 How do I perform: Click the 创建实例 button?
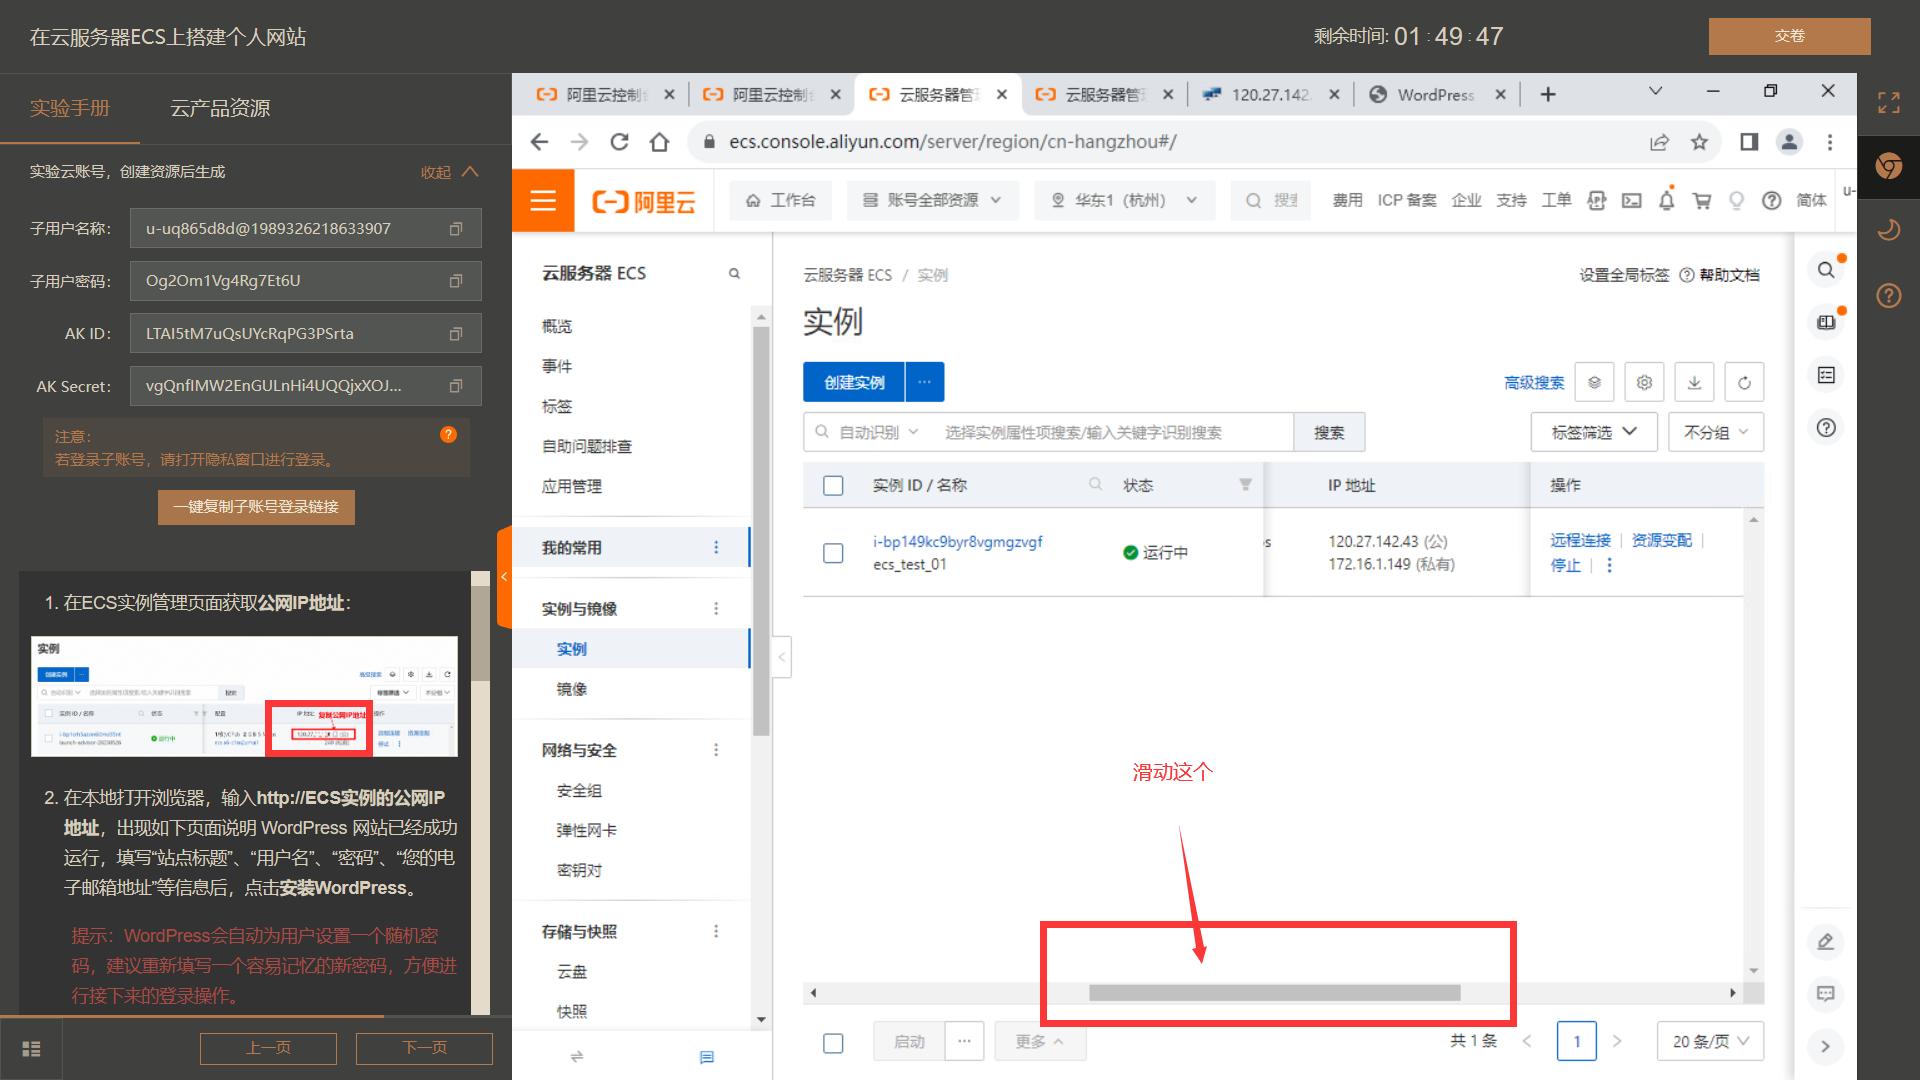854,382
